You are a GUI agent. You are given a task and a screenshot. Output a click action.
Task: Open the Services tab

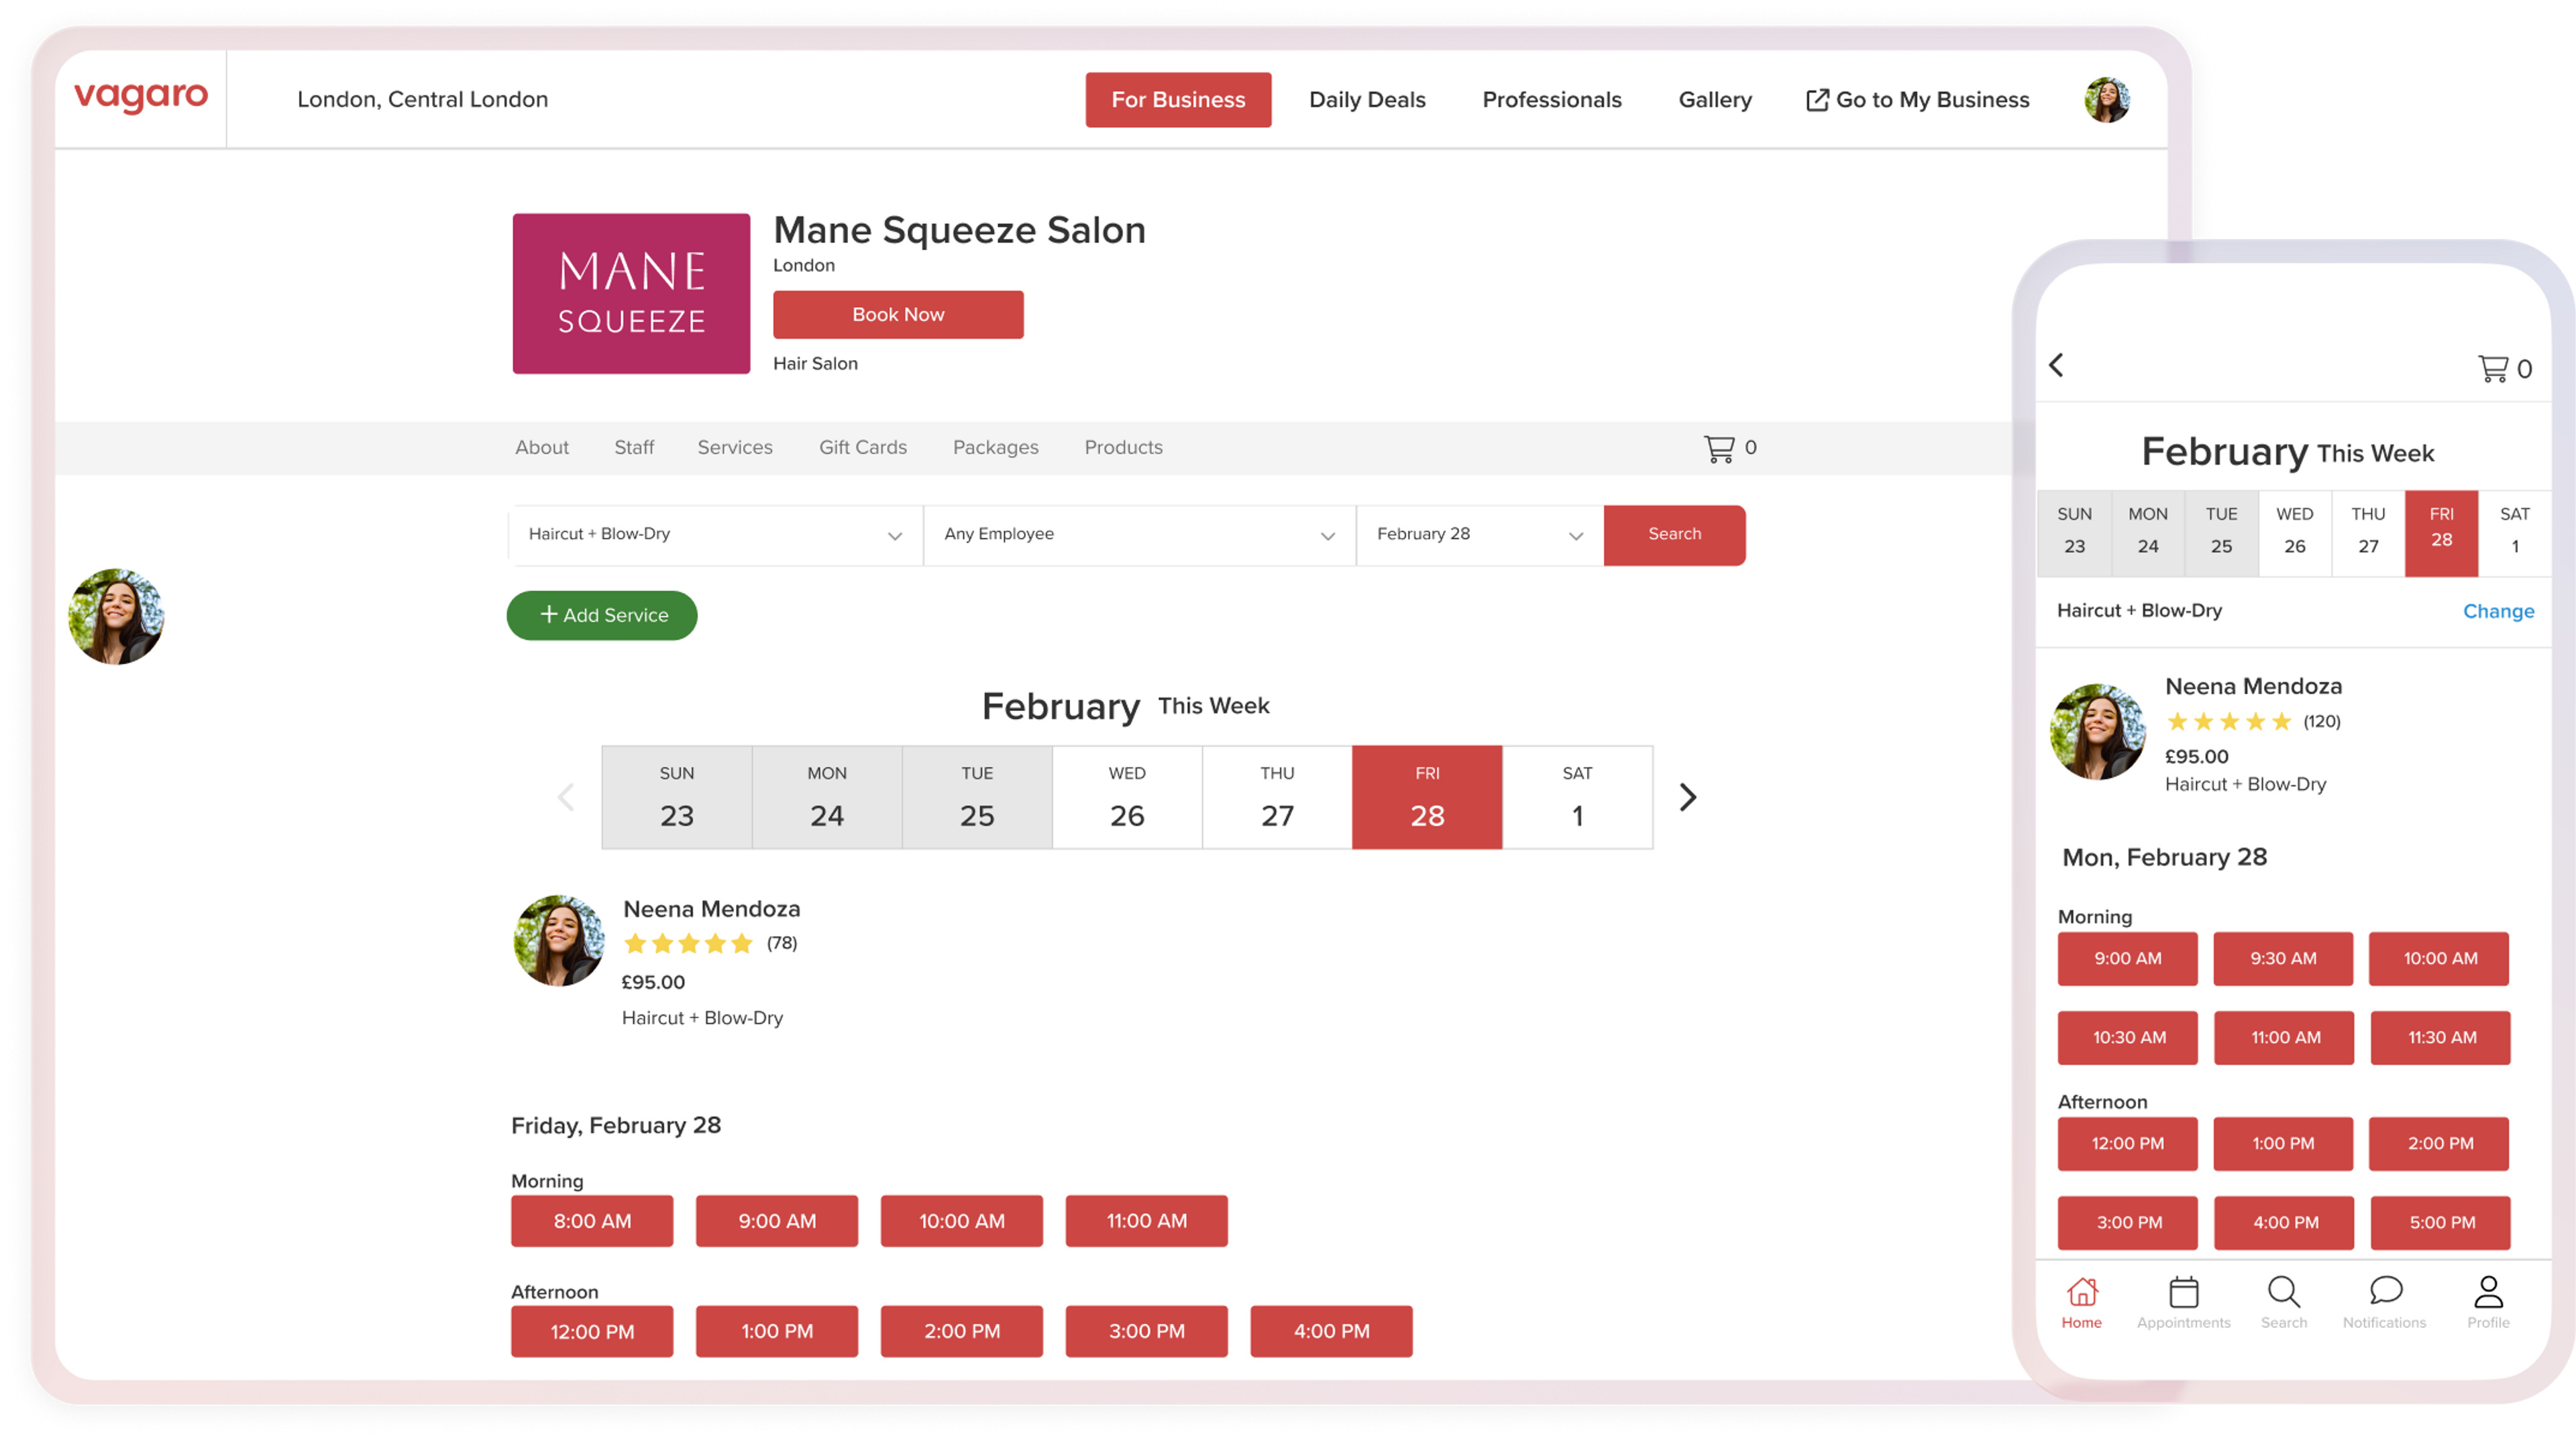click(735, 448)
